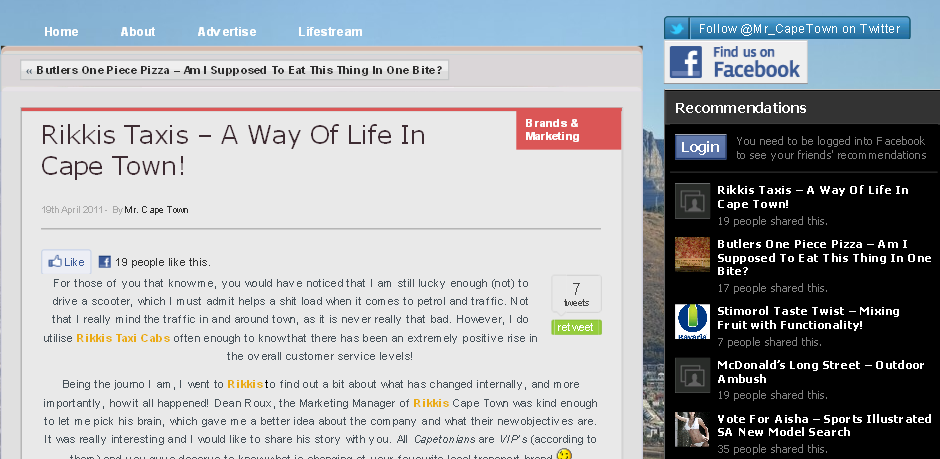Click the Rikkis link after 'I went to'
The height and width of the screenshot is (459, 940).
[245, 384]
